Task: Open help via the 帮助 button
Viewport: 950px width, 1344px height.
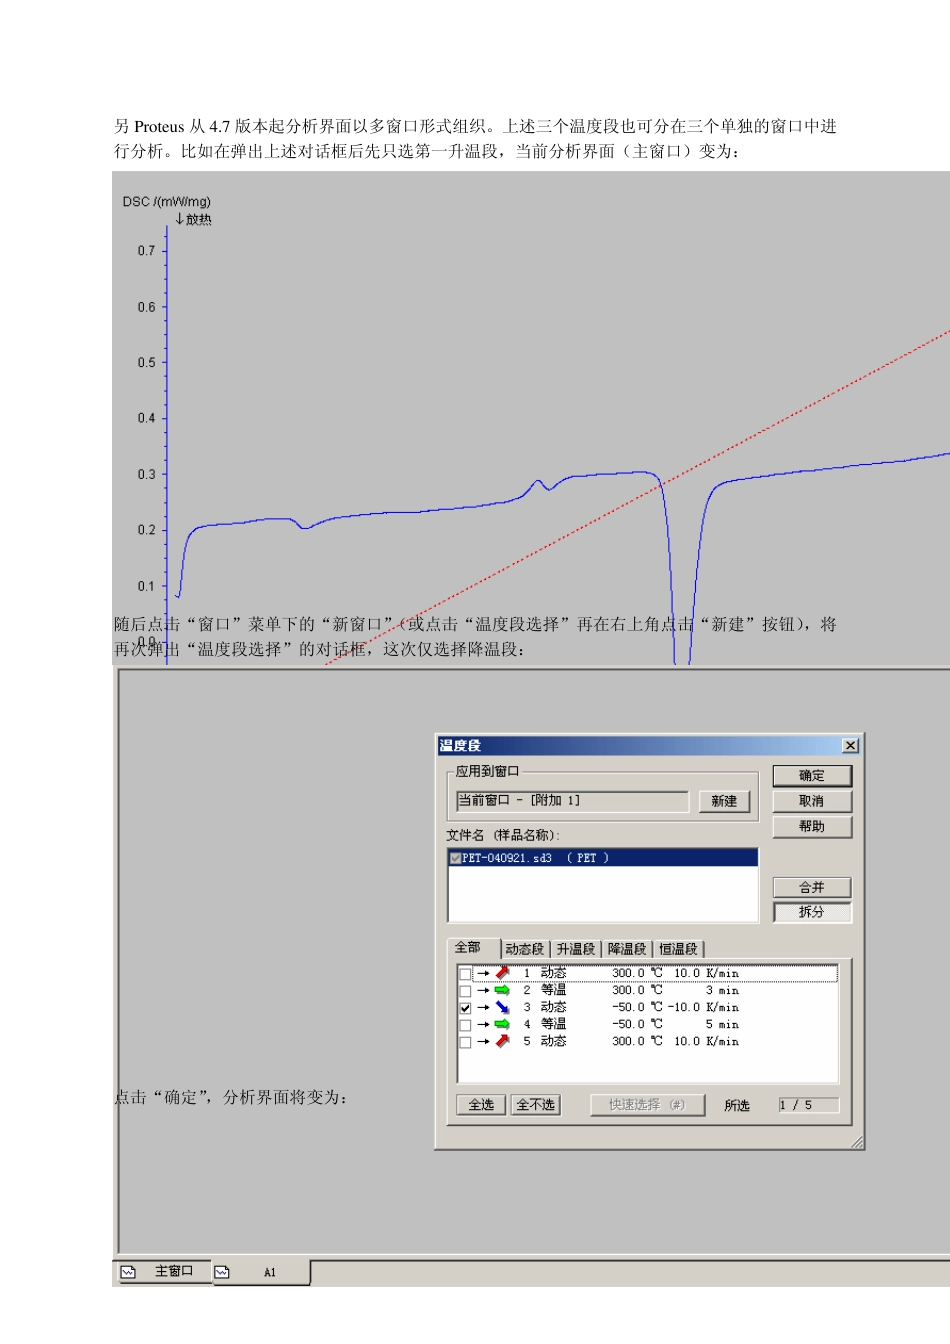Action: point(812,826)
